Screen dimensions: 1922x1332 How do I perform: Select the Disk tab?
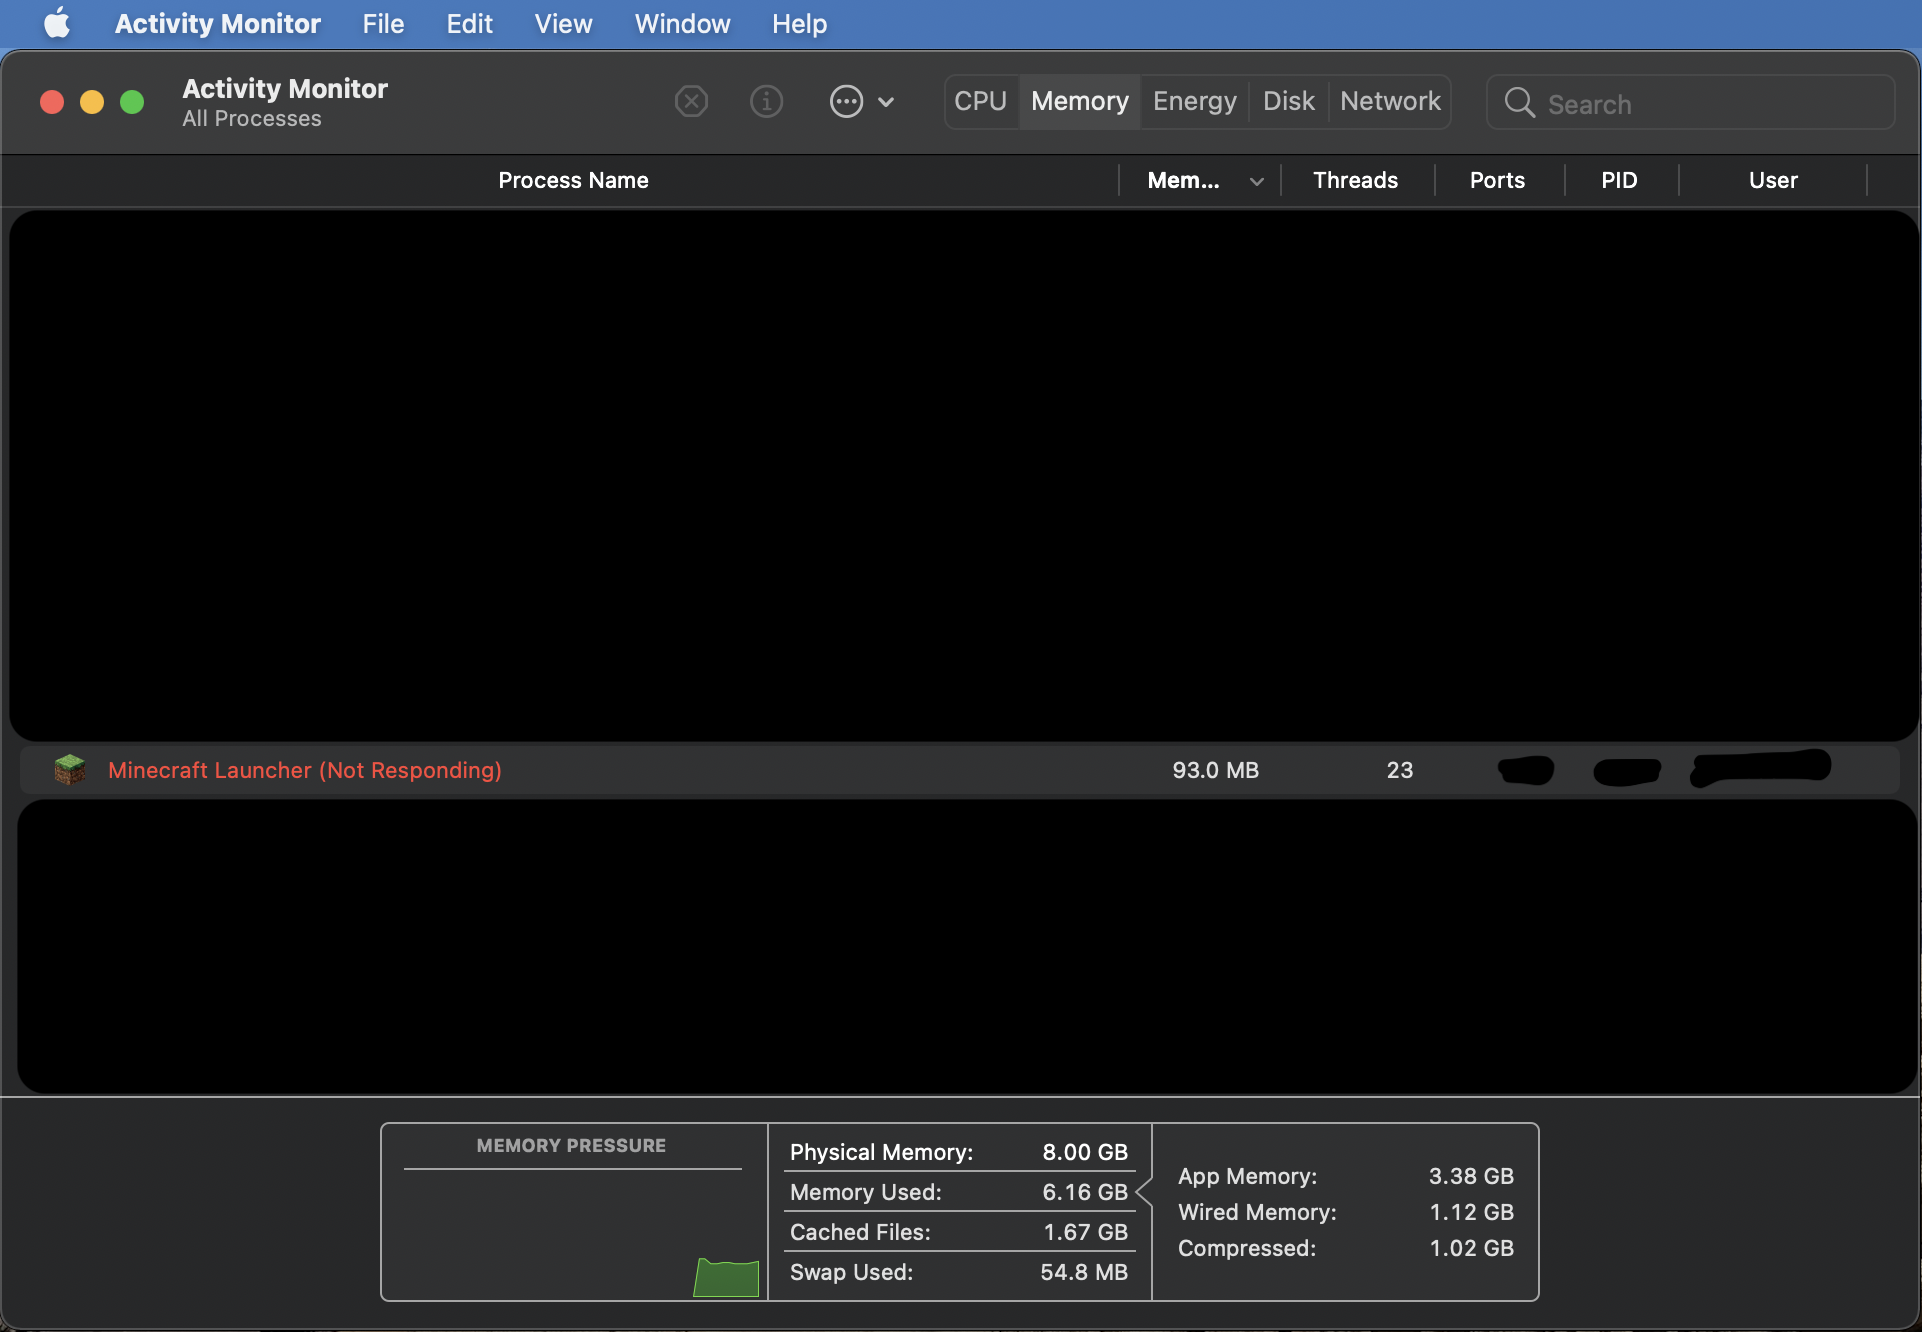pyautogui.click(x=1288, y=101)
